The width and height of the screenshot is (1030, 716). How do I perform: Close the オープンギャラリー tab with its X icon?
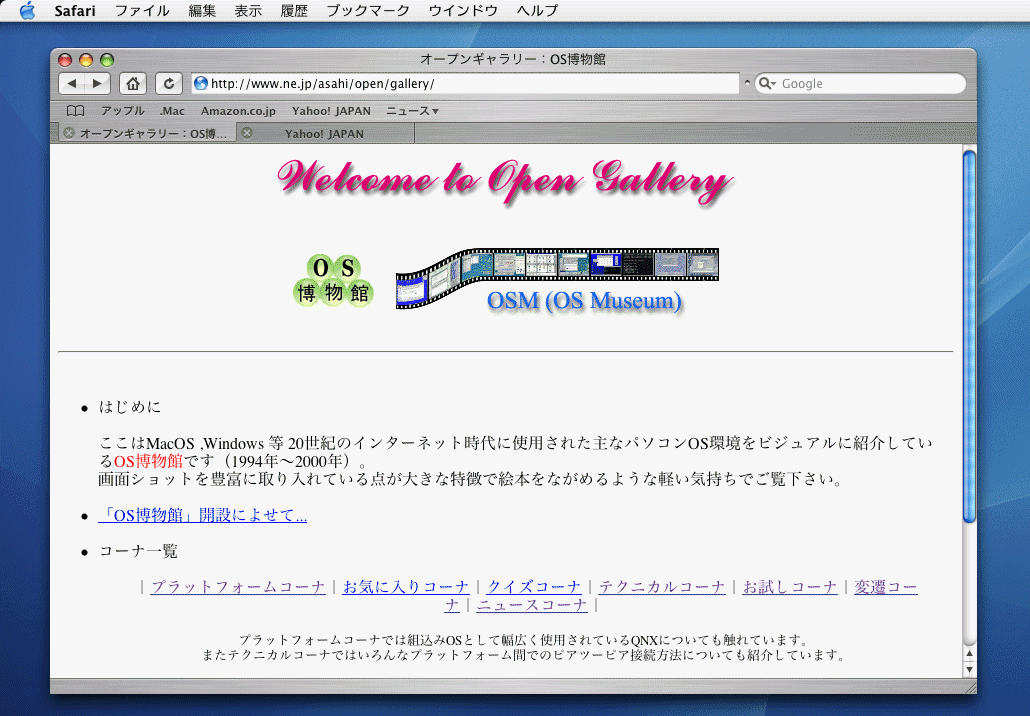click(x=68, y=133)
